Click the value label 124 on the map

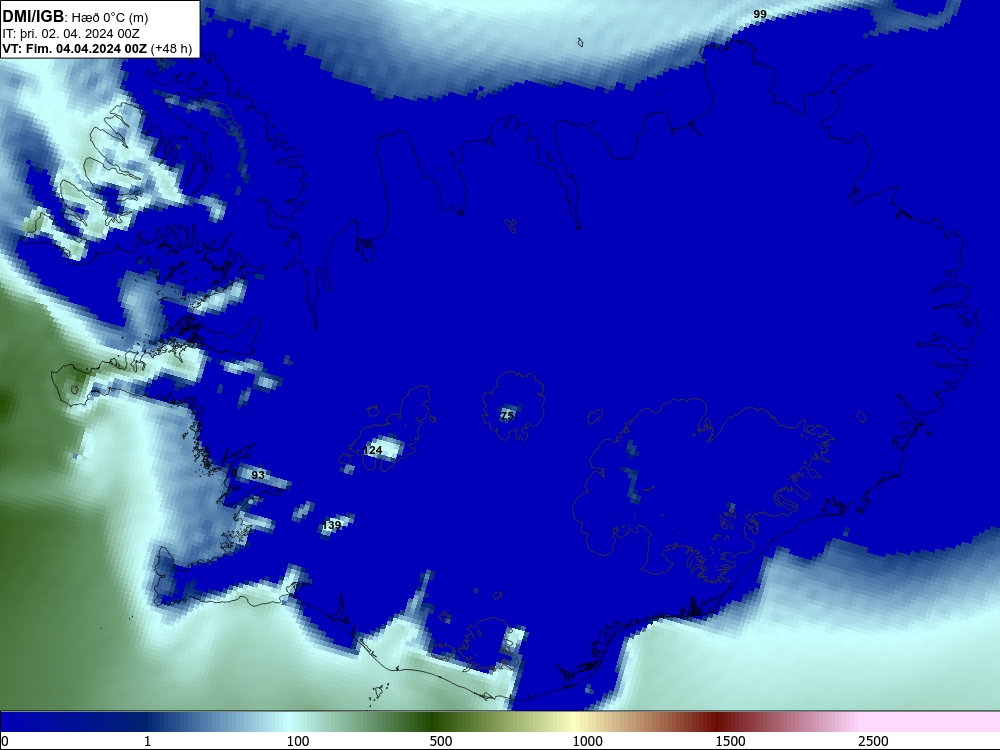(x=372, y=450)
